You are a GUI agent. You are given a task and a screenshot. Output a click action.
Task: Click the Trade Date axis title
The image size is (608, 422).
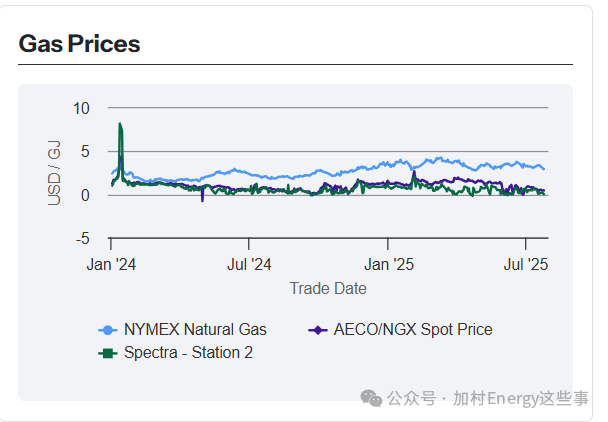coord(328,288)
